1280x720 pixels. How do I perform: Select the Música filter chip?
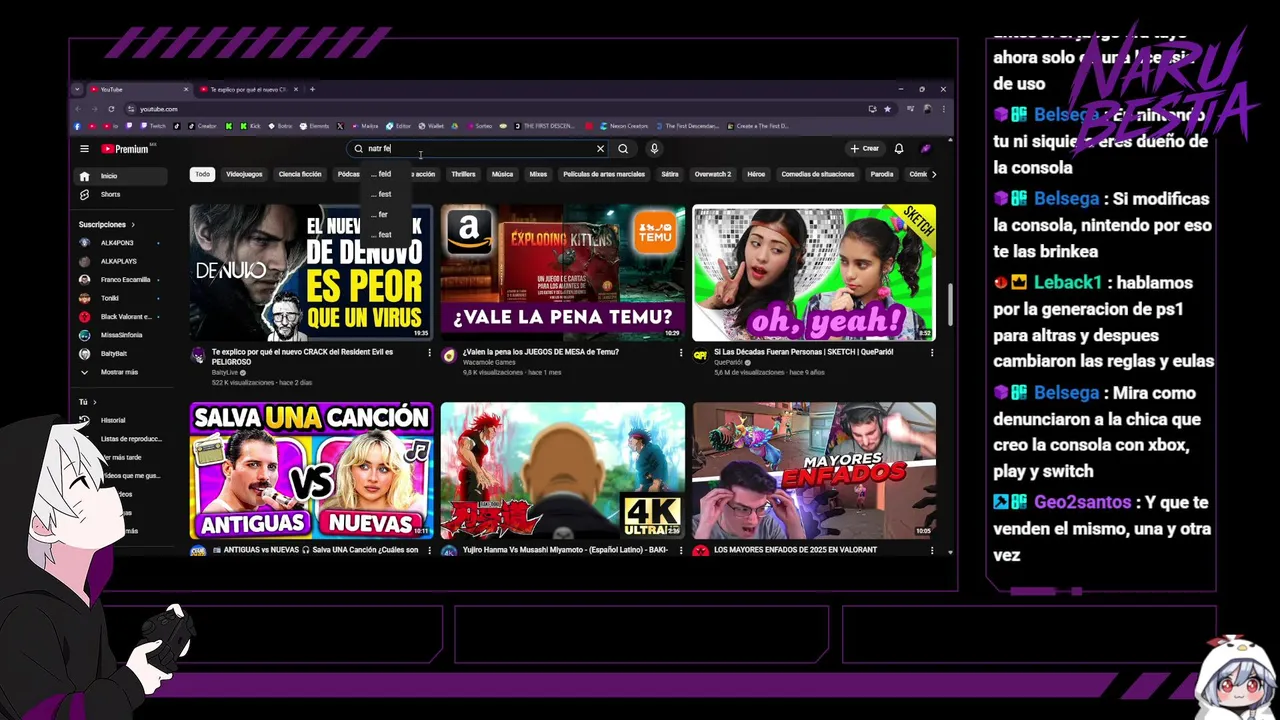pos(502,174)
